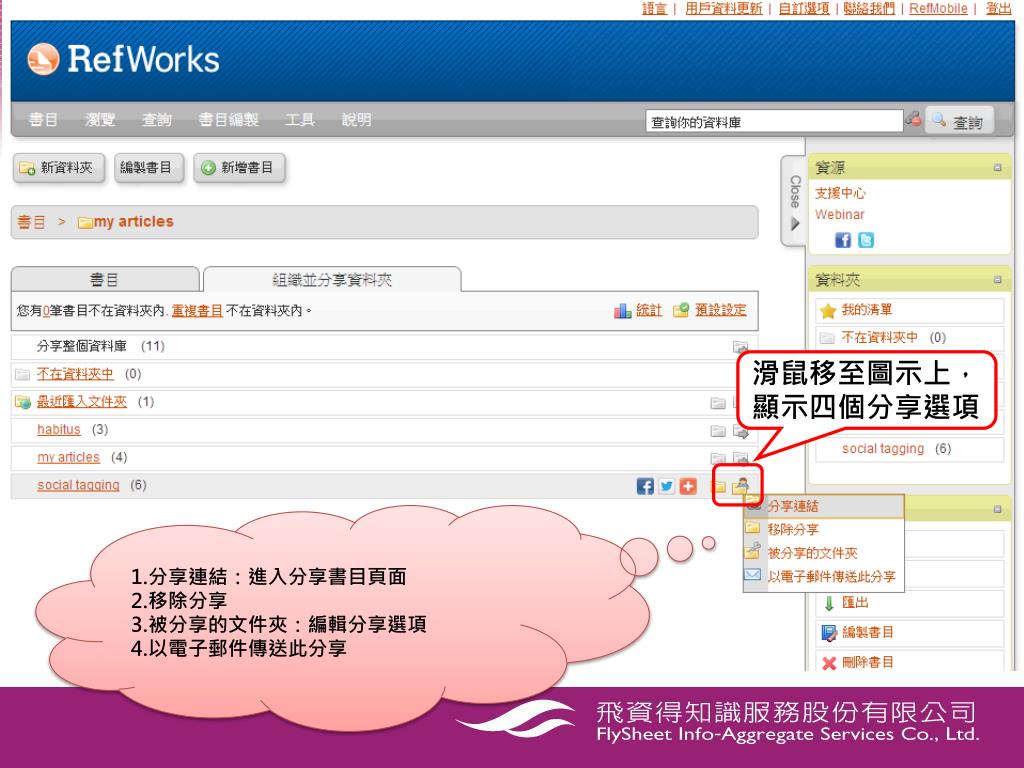Open the social tagging folder link in list
This screenshot has height=768, width=1024.
[78, 485]
